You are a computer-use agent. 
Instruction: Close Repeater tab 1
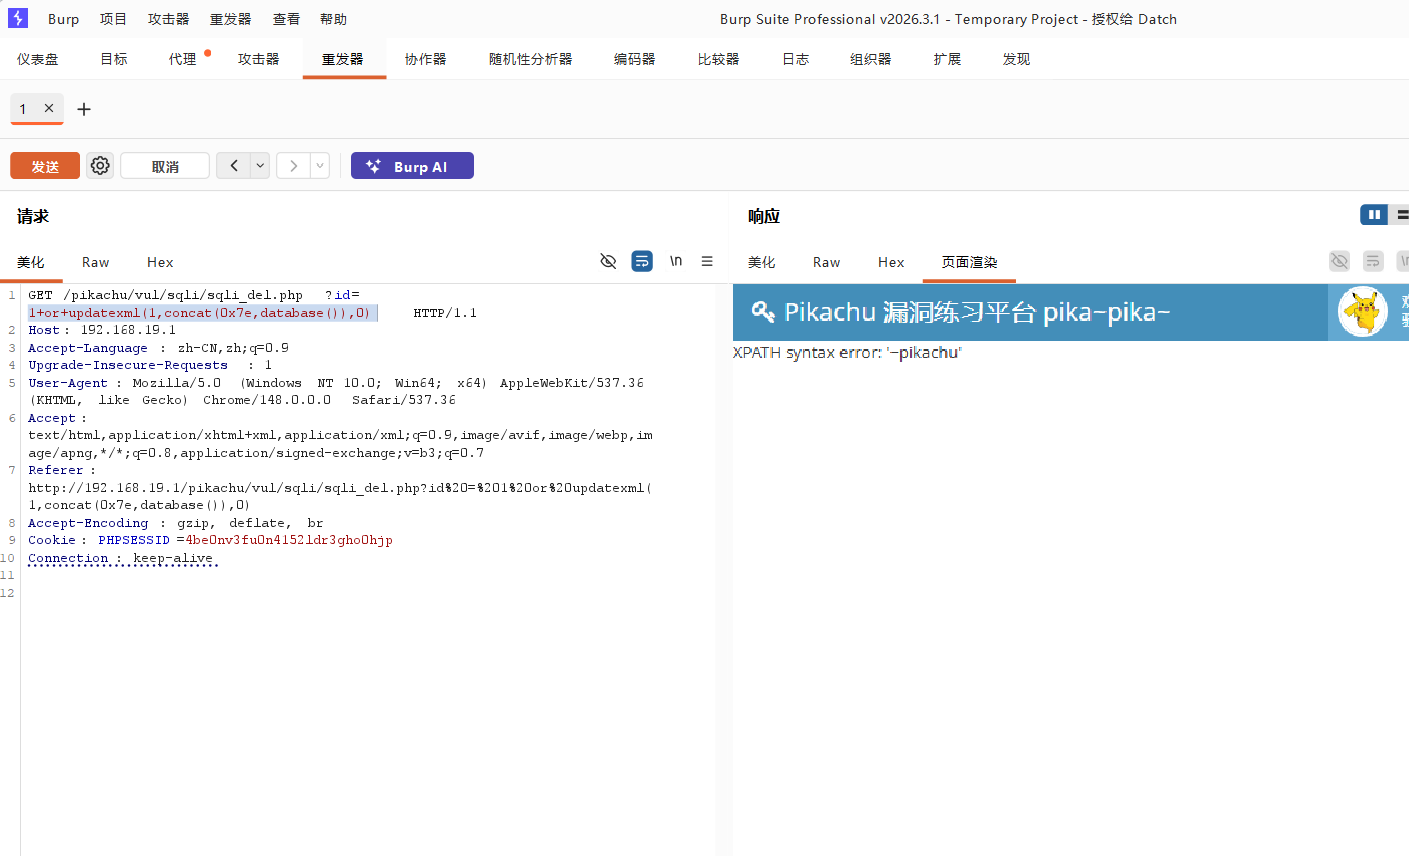pyautogui.click(x=49, y=108)
